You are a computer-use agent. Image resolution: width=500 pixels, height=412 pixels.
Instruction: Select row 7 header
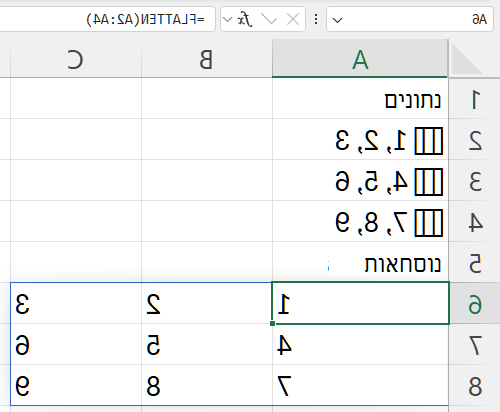pos(475,344)
